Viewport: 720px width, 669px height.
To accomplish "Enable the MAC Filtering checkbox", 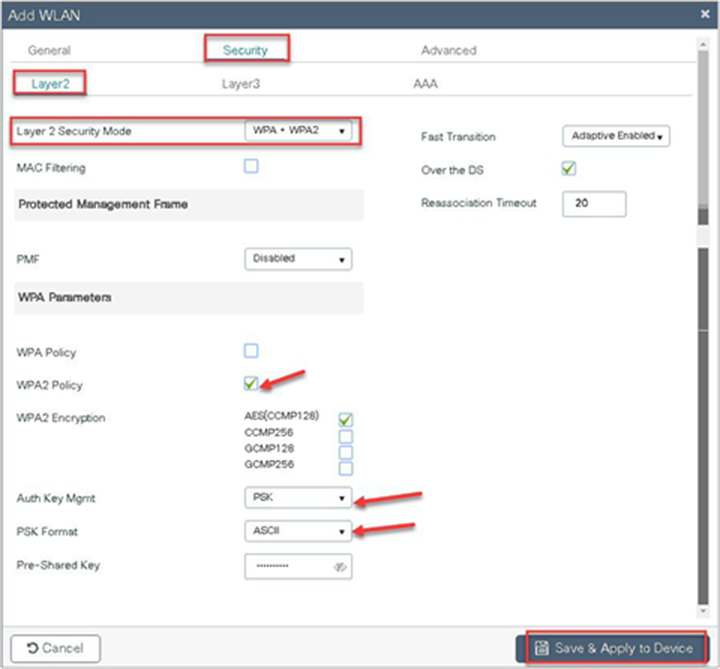I will [x=251, y=166].
